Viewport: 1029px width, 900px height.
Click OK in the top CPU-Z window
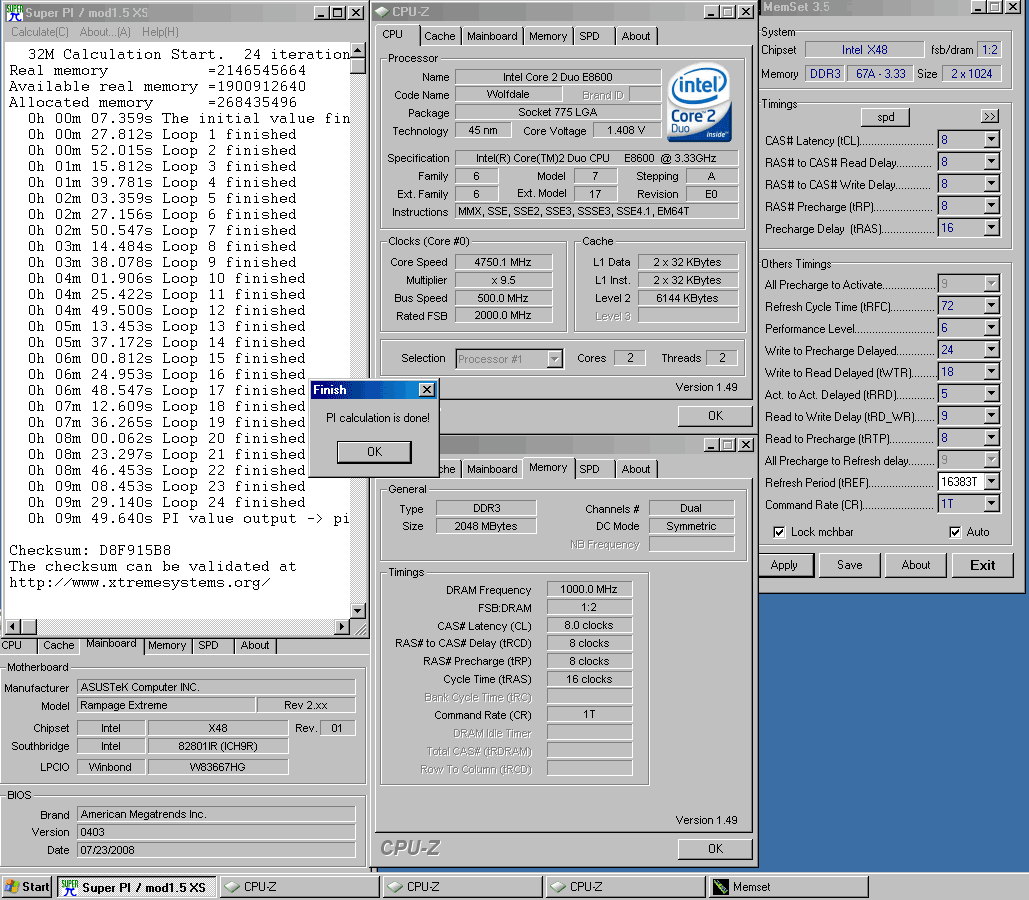(715, 416)
